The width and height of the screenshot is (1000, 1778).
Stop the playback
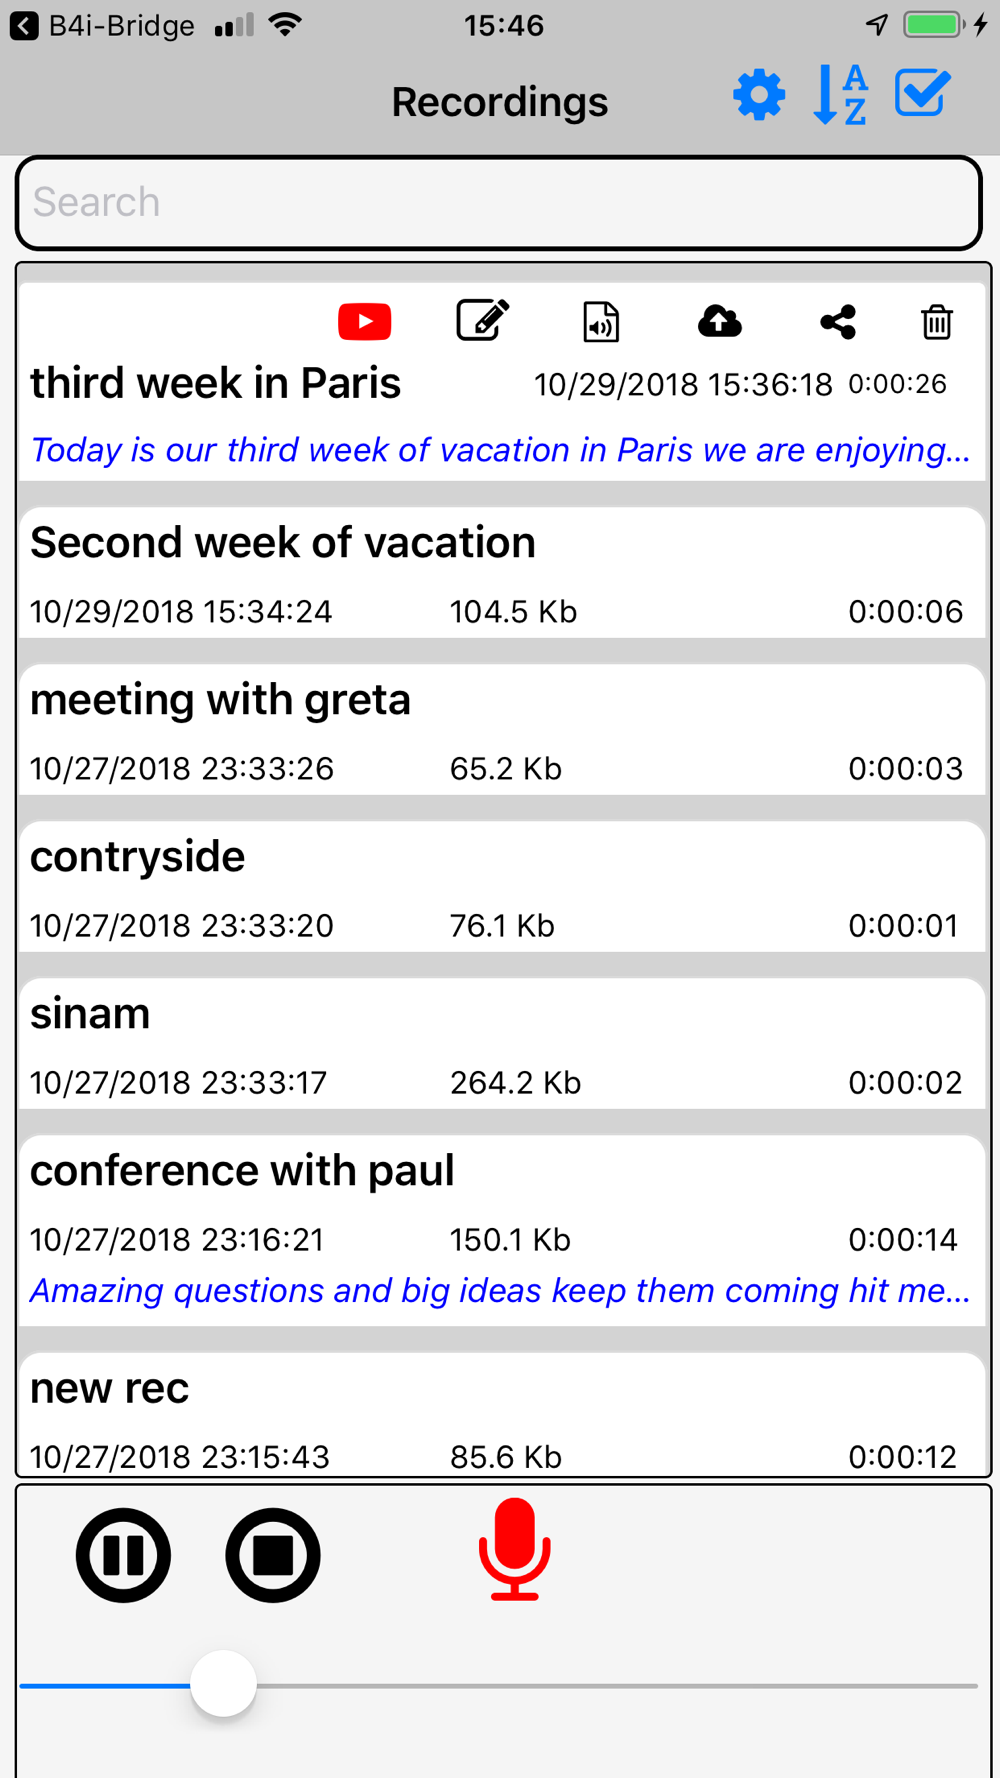click(272, 1555)
